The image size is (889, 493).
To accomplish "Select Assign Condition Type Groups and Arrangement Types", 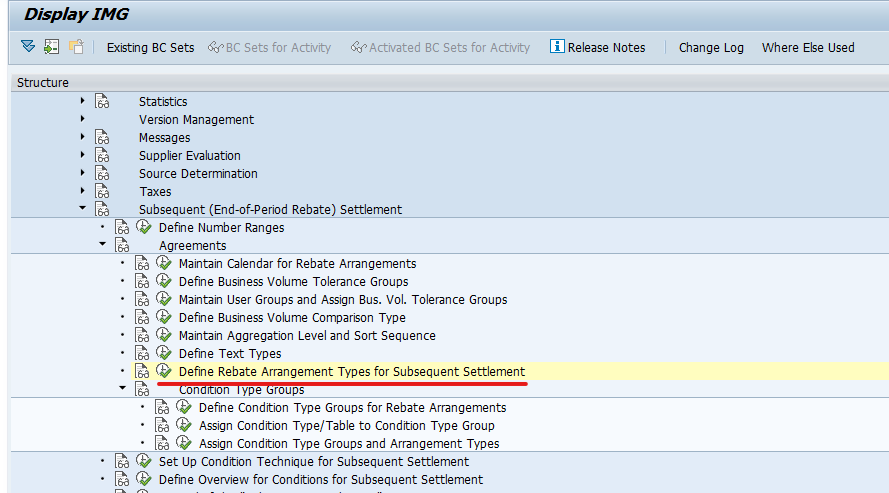I will click(349, 443).
